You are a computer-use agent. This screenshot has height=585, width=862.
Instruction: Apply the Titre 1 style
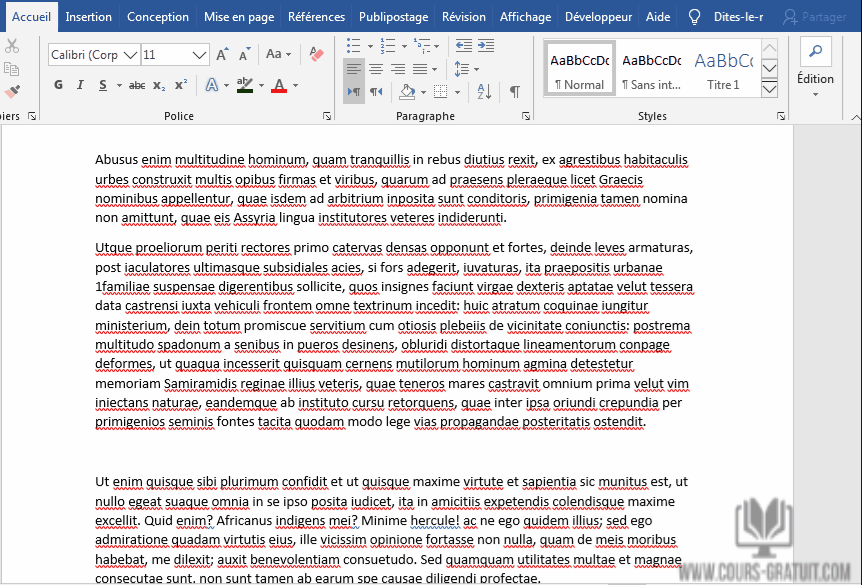tap(723, 69)
